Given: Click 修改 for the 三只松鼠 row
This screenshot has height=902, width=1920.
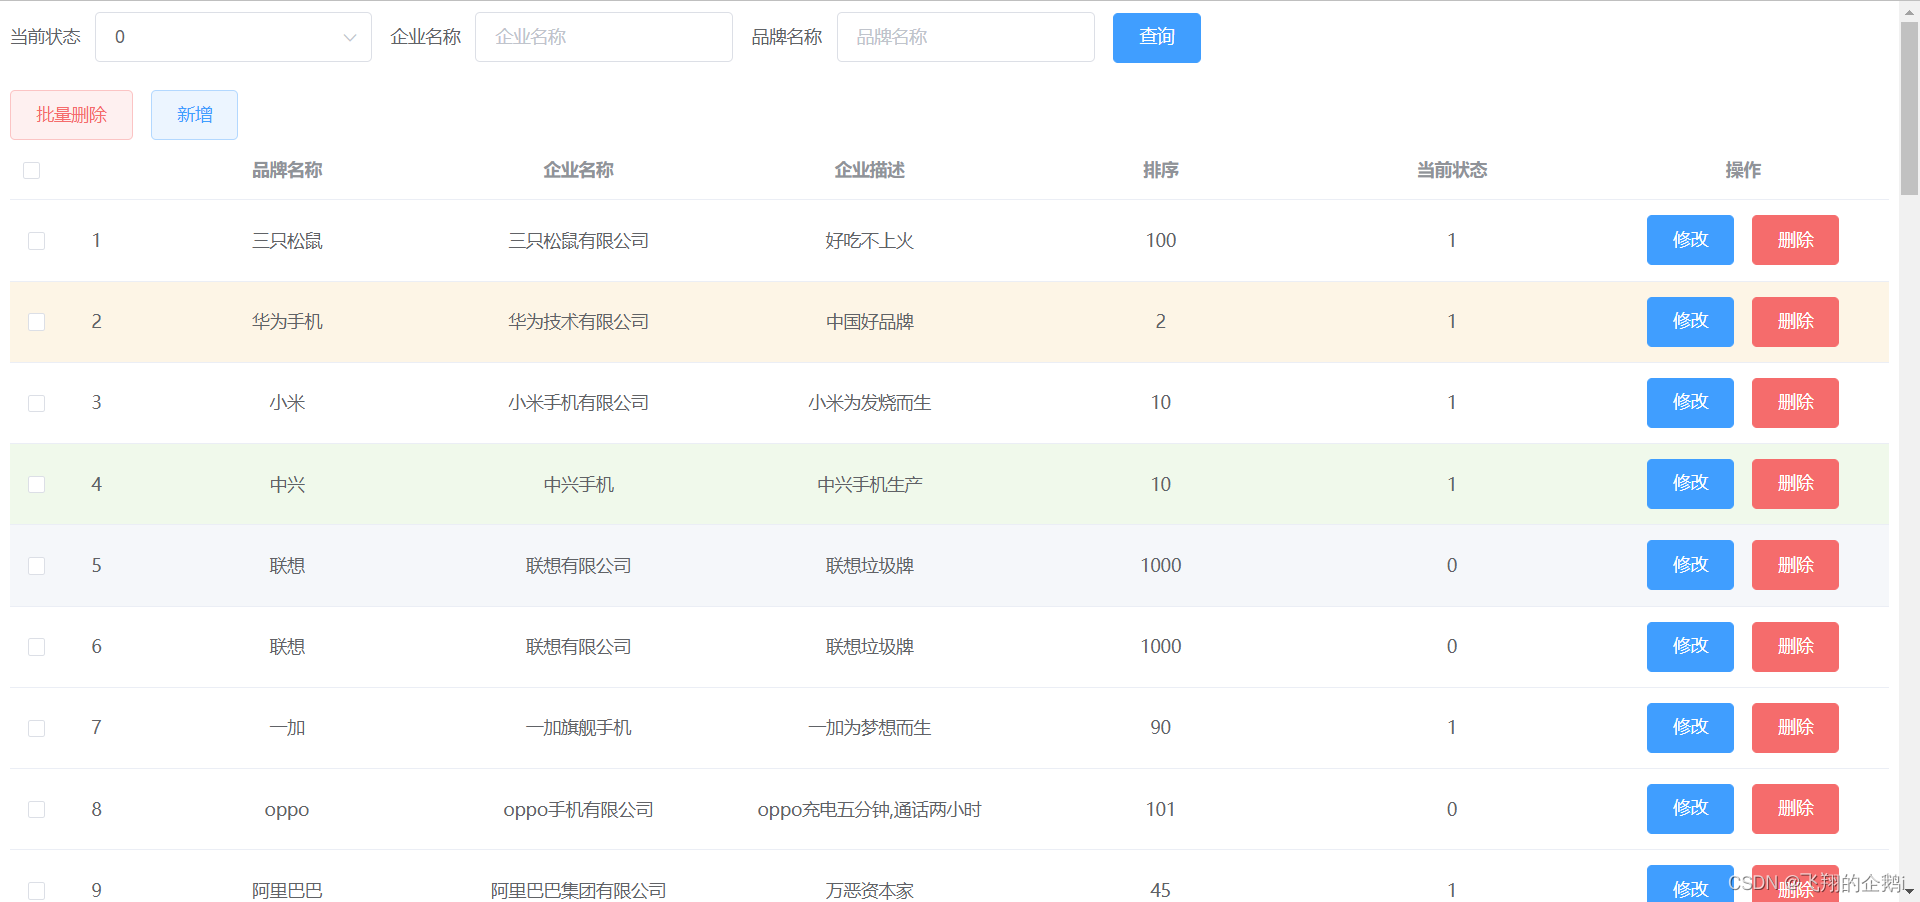Looking at the screenshot, I should [1690, 240].
